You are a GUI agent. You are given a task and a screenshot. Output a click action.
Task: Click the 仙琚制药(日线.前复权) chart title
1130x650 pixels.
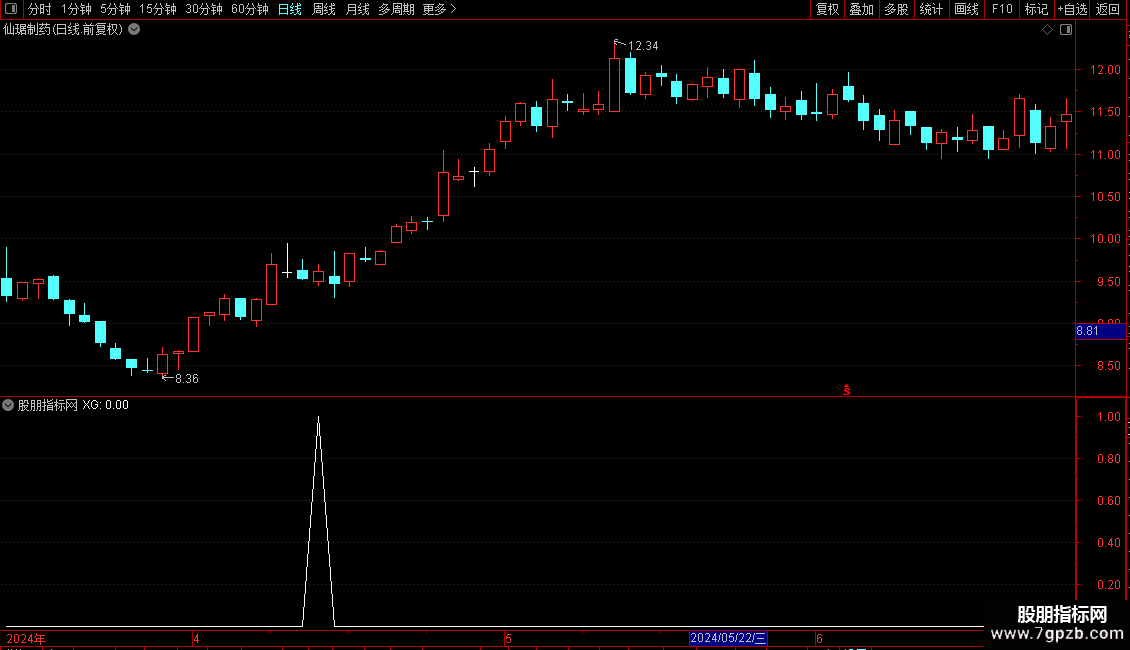[63, 30]
